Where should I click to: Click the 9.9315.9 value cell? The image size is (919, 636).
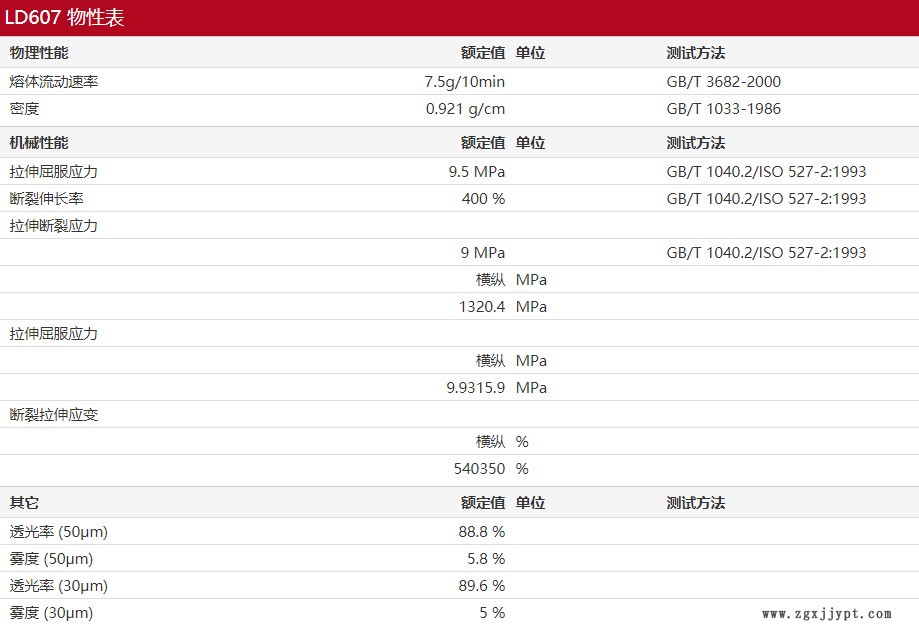475,388
